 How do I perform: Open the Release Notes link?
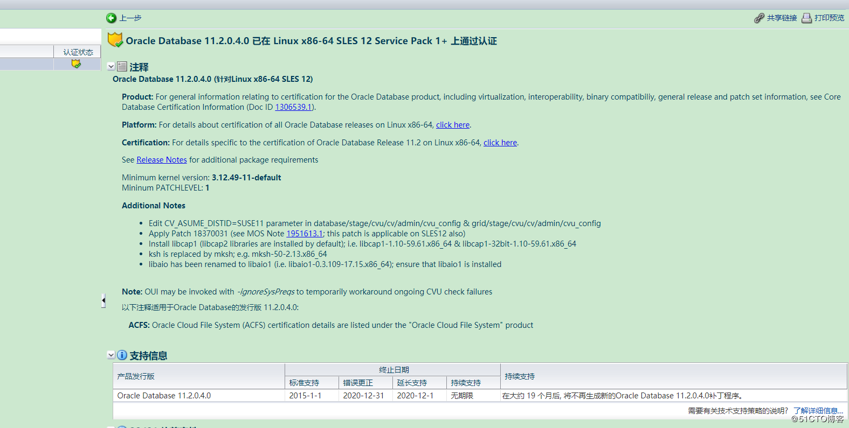pos(161,160)
